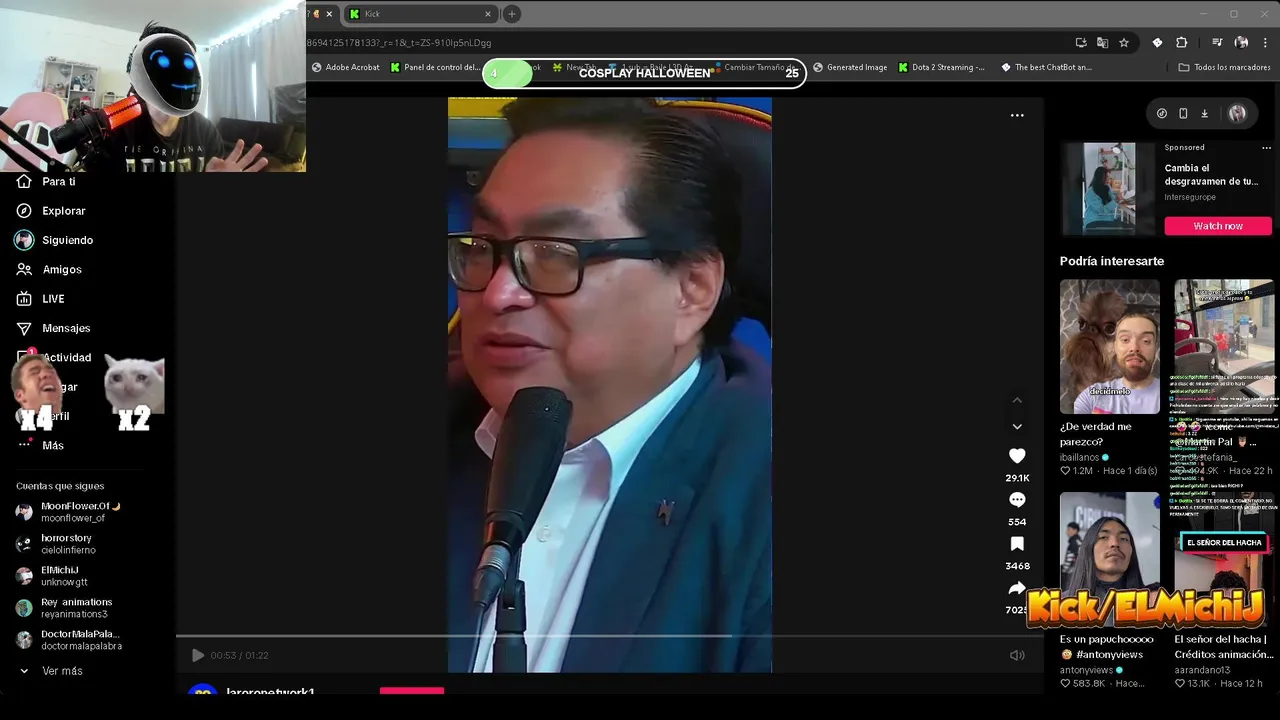
Task: Open the LIVE section
Action: click(42, 299)
